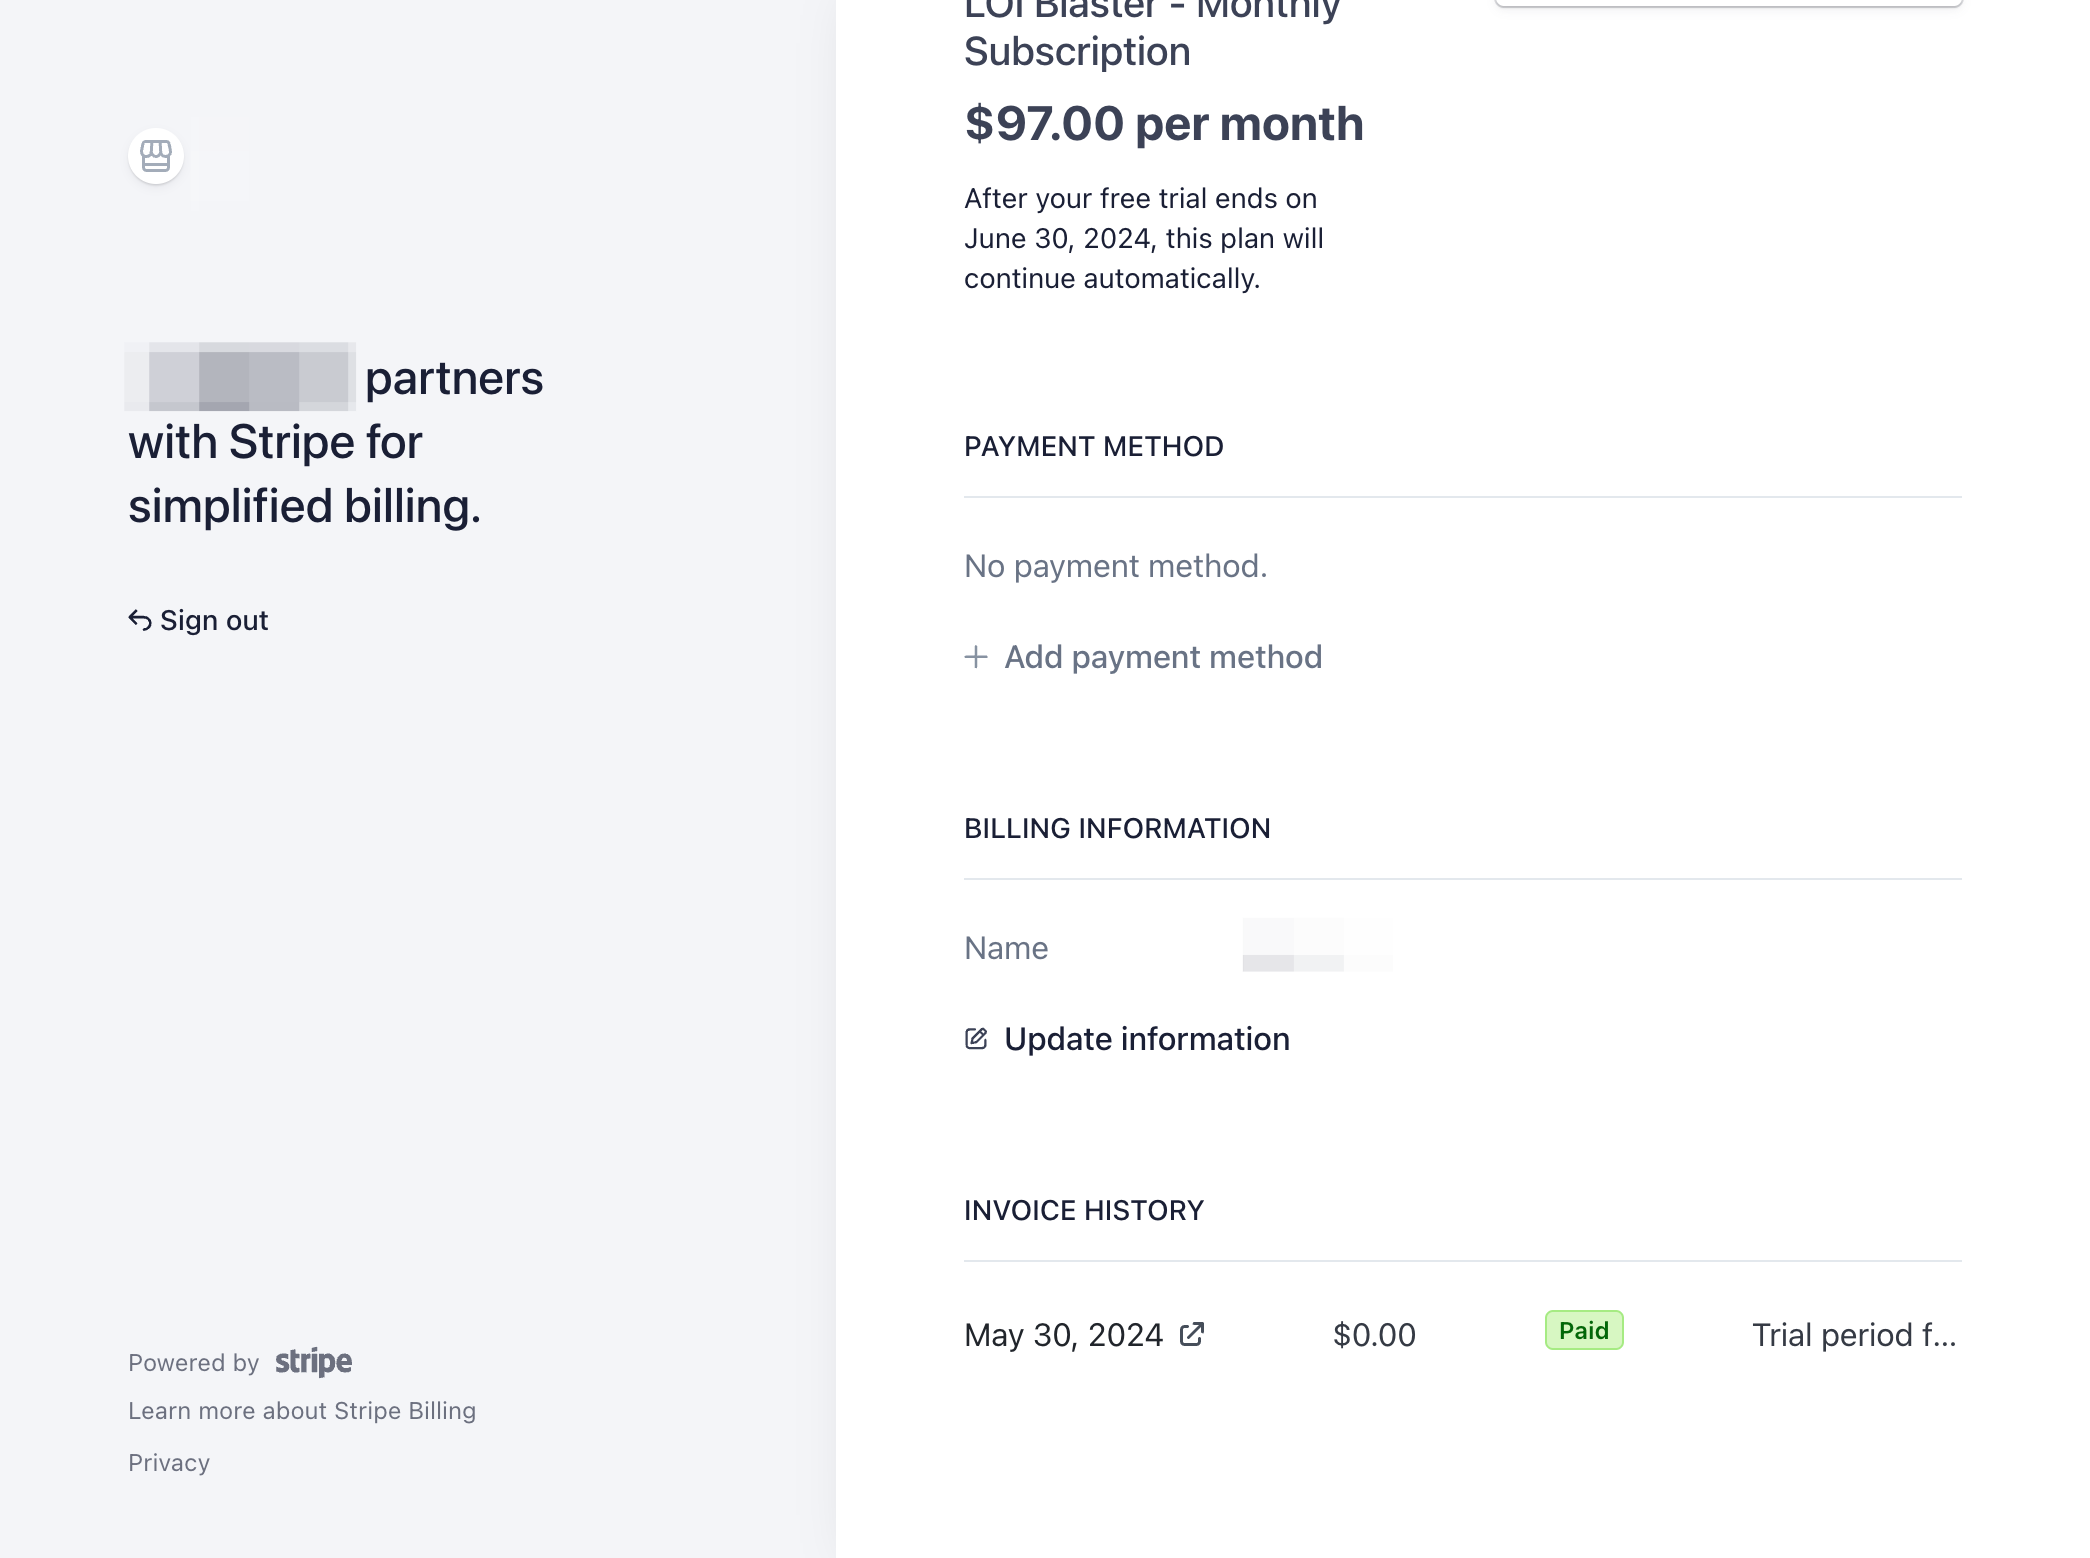Click the plus icon beside Add payment method
The image size is (2090, 1558).
pyautogui.click(x=976, y=657)
